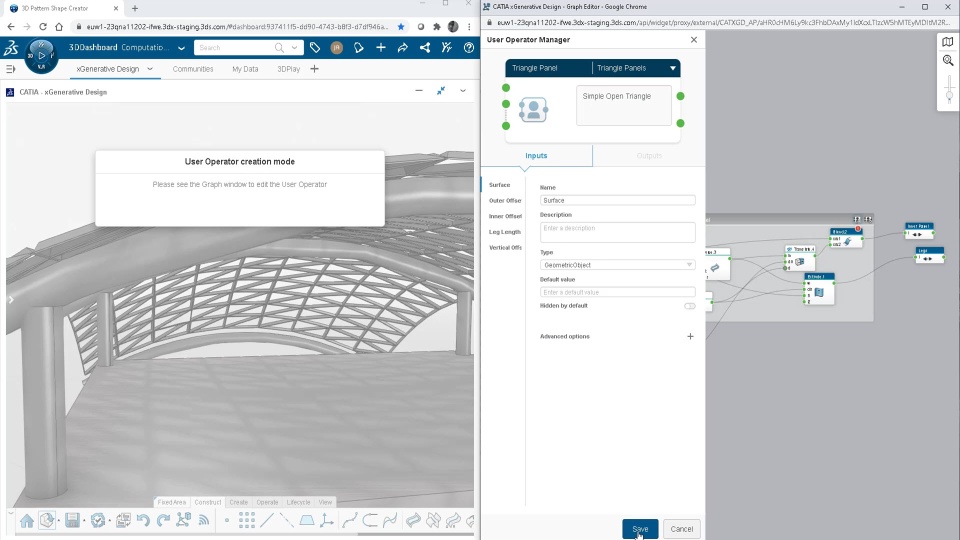Expand Triangle Panels dropdown arrow
The width and height of the screenshot is (960, 540).
pos(672,68)
